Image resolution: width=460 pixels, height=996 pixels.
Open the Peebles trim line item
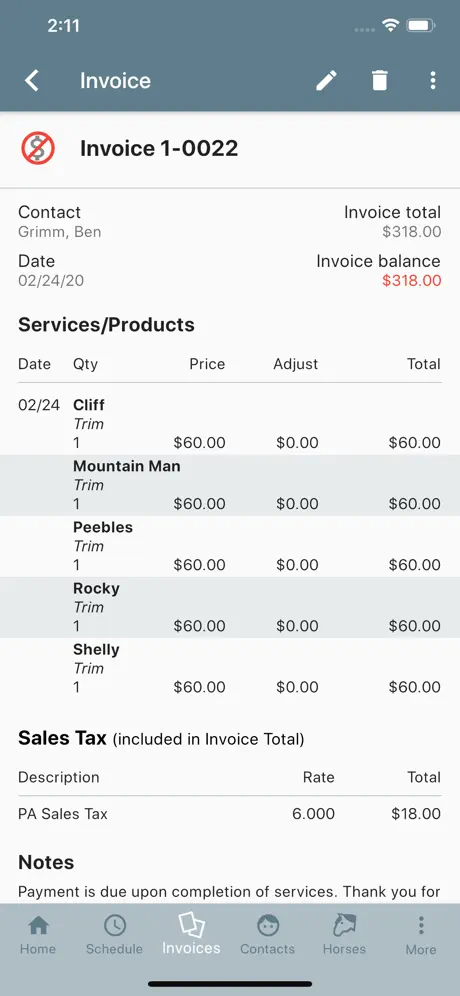click(230, 546)
